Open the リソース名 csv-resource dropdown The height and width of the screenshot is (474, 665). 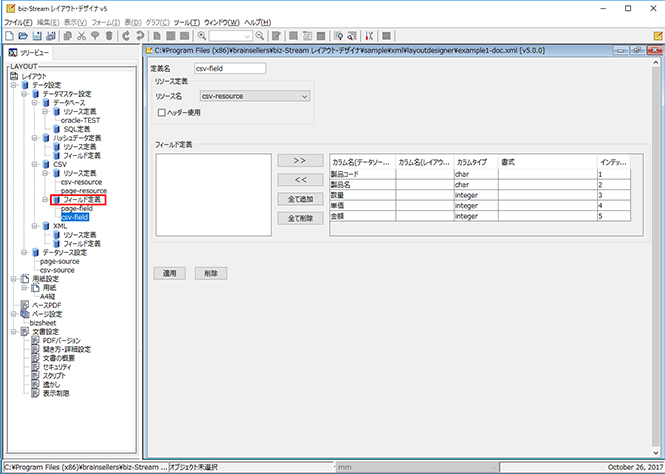[x=255, y=96]
